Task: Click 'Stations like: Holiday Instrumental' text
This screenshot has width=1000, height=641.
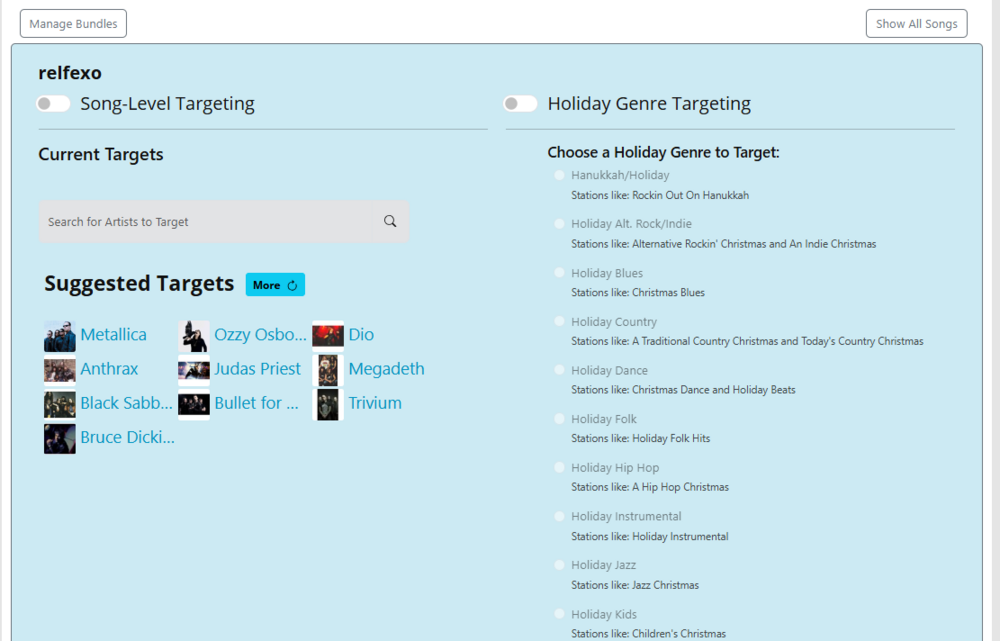Action: [650, 536]
